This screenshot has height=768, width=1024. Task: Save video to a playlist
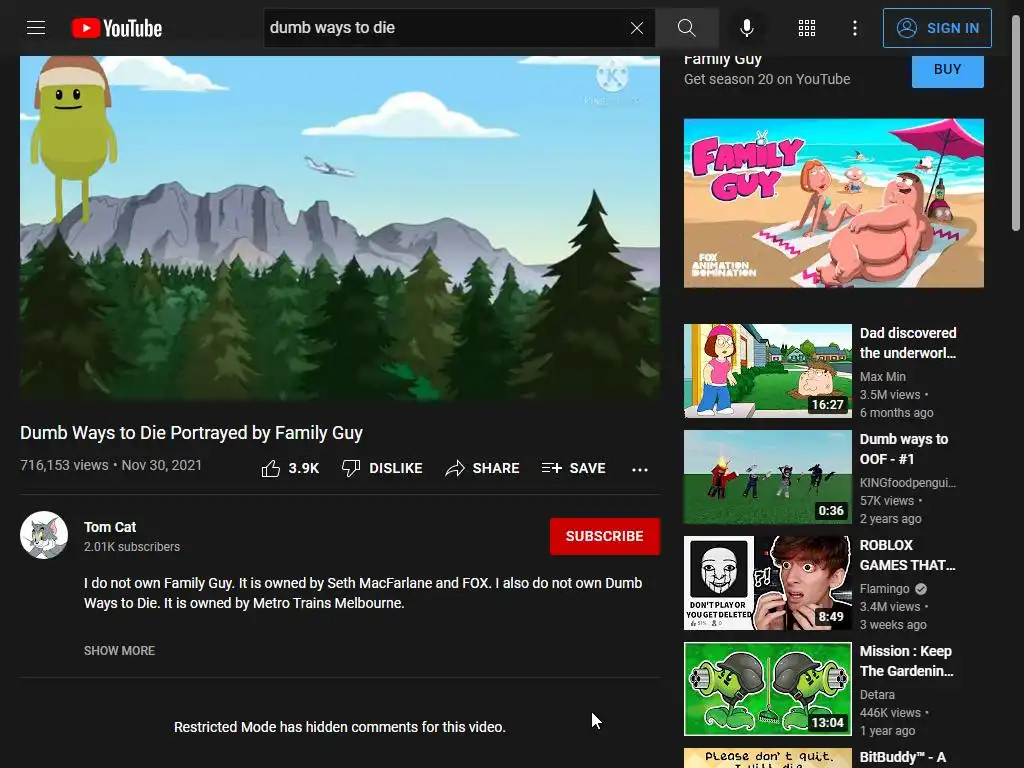[x=573, y=468]
